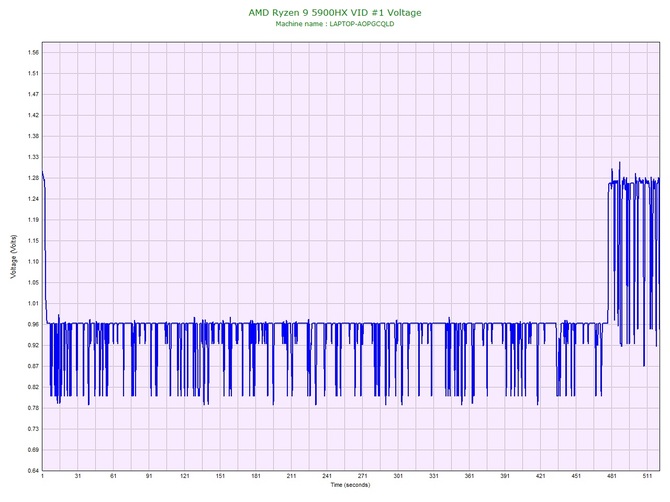Click the 301 seconds tick label
Screen dimensions: 670x502
pos(398,476)
